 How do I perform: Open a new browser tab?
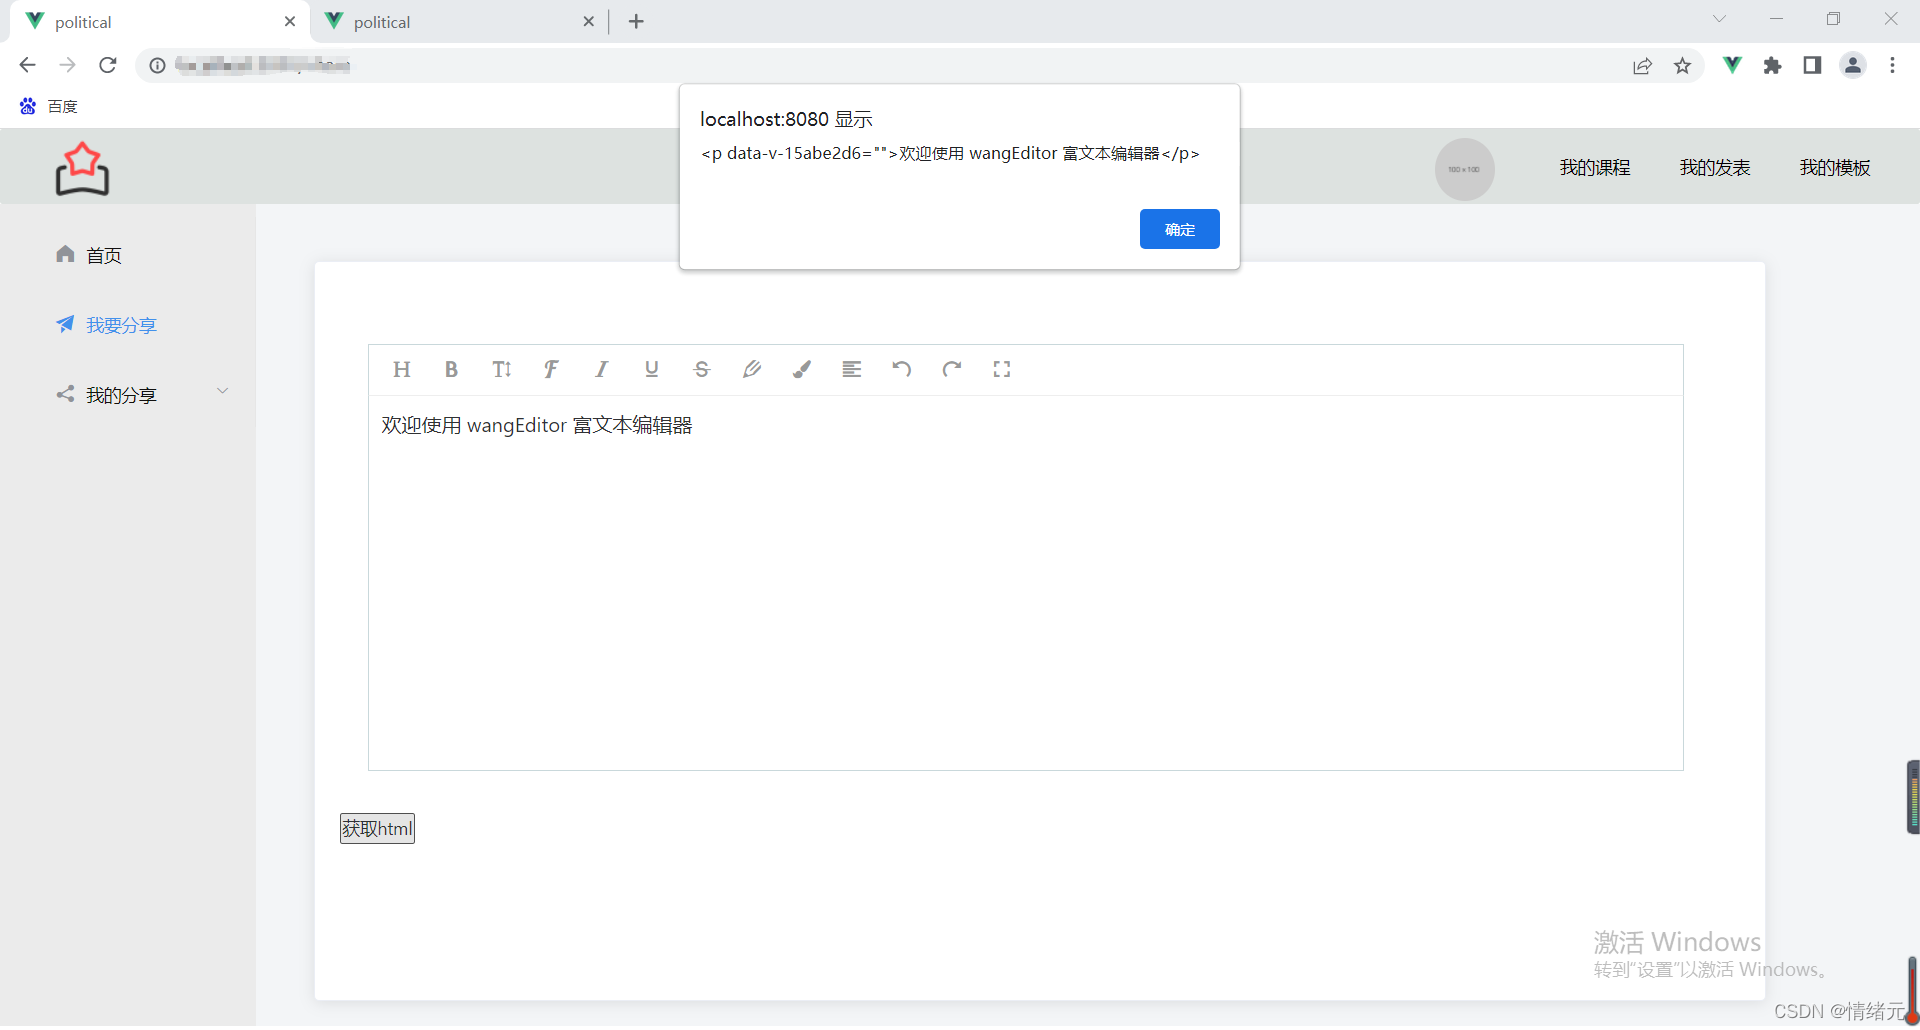(636, 21)
